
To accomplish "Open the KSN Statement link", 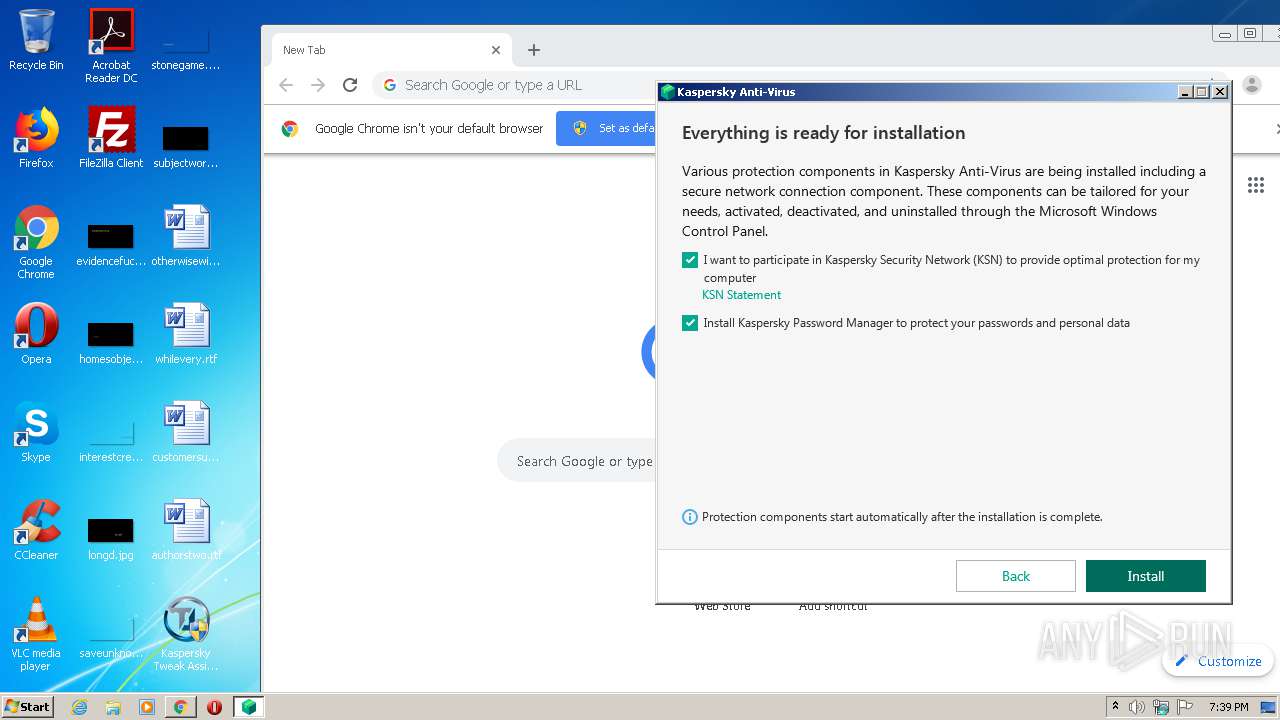I will [x=741, y=295].
